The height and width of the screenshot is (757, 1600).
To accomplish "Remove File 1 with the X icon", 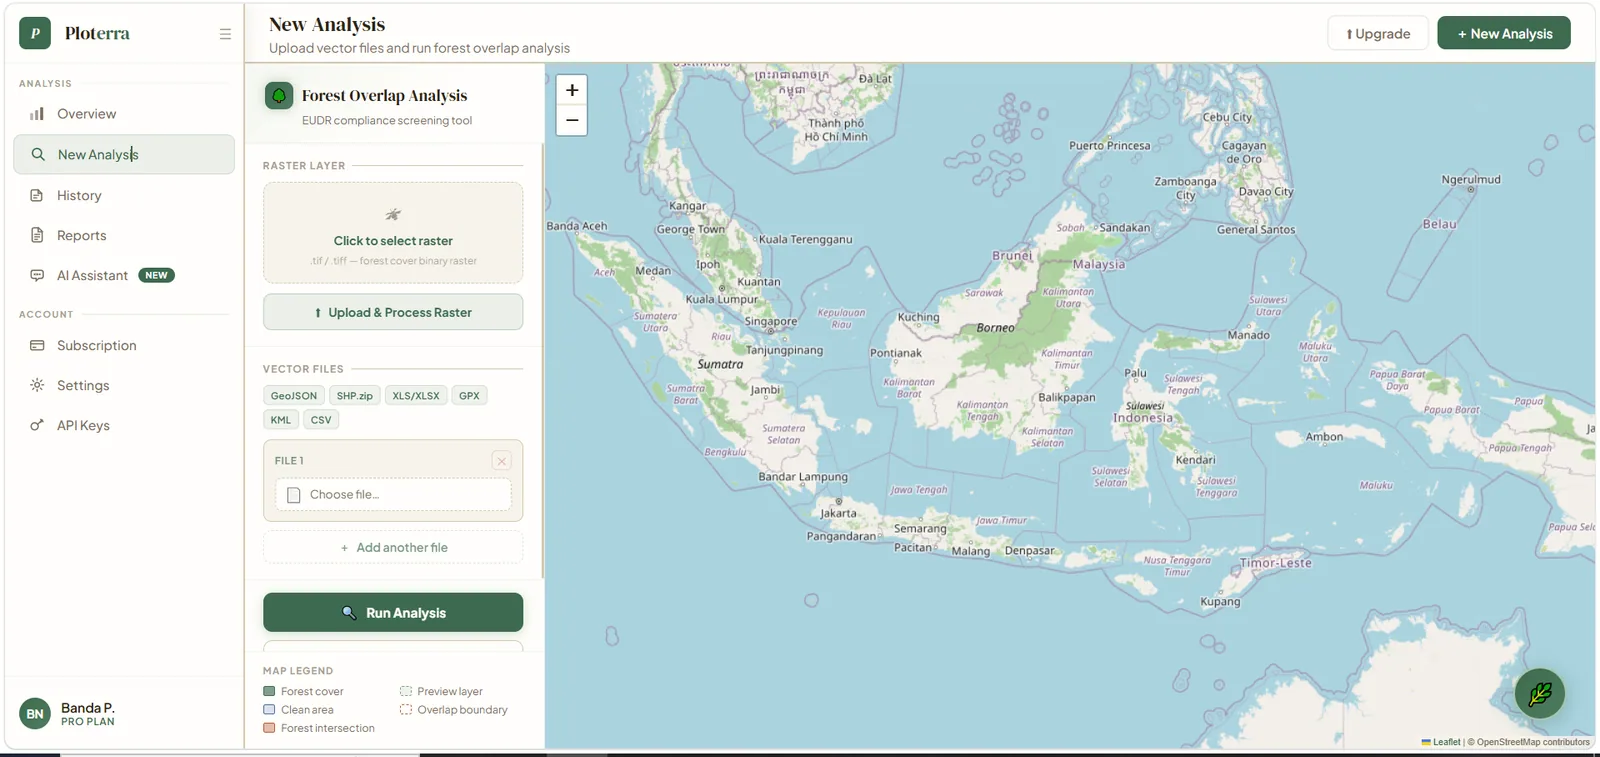I will tap(502, 461).
